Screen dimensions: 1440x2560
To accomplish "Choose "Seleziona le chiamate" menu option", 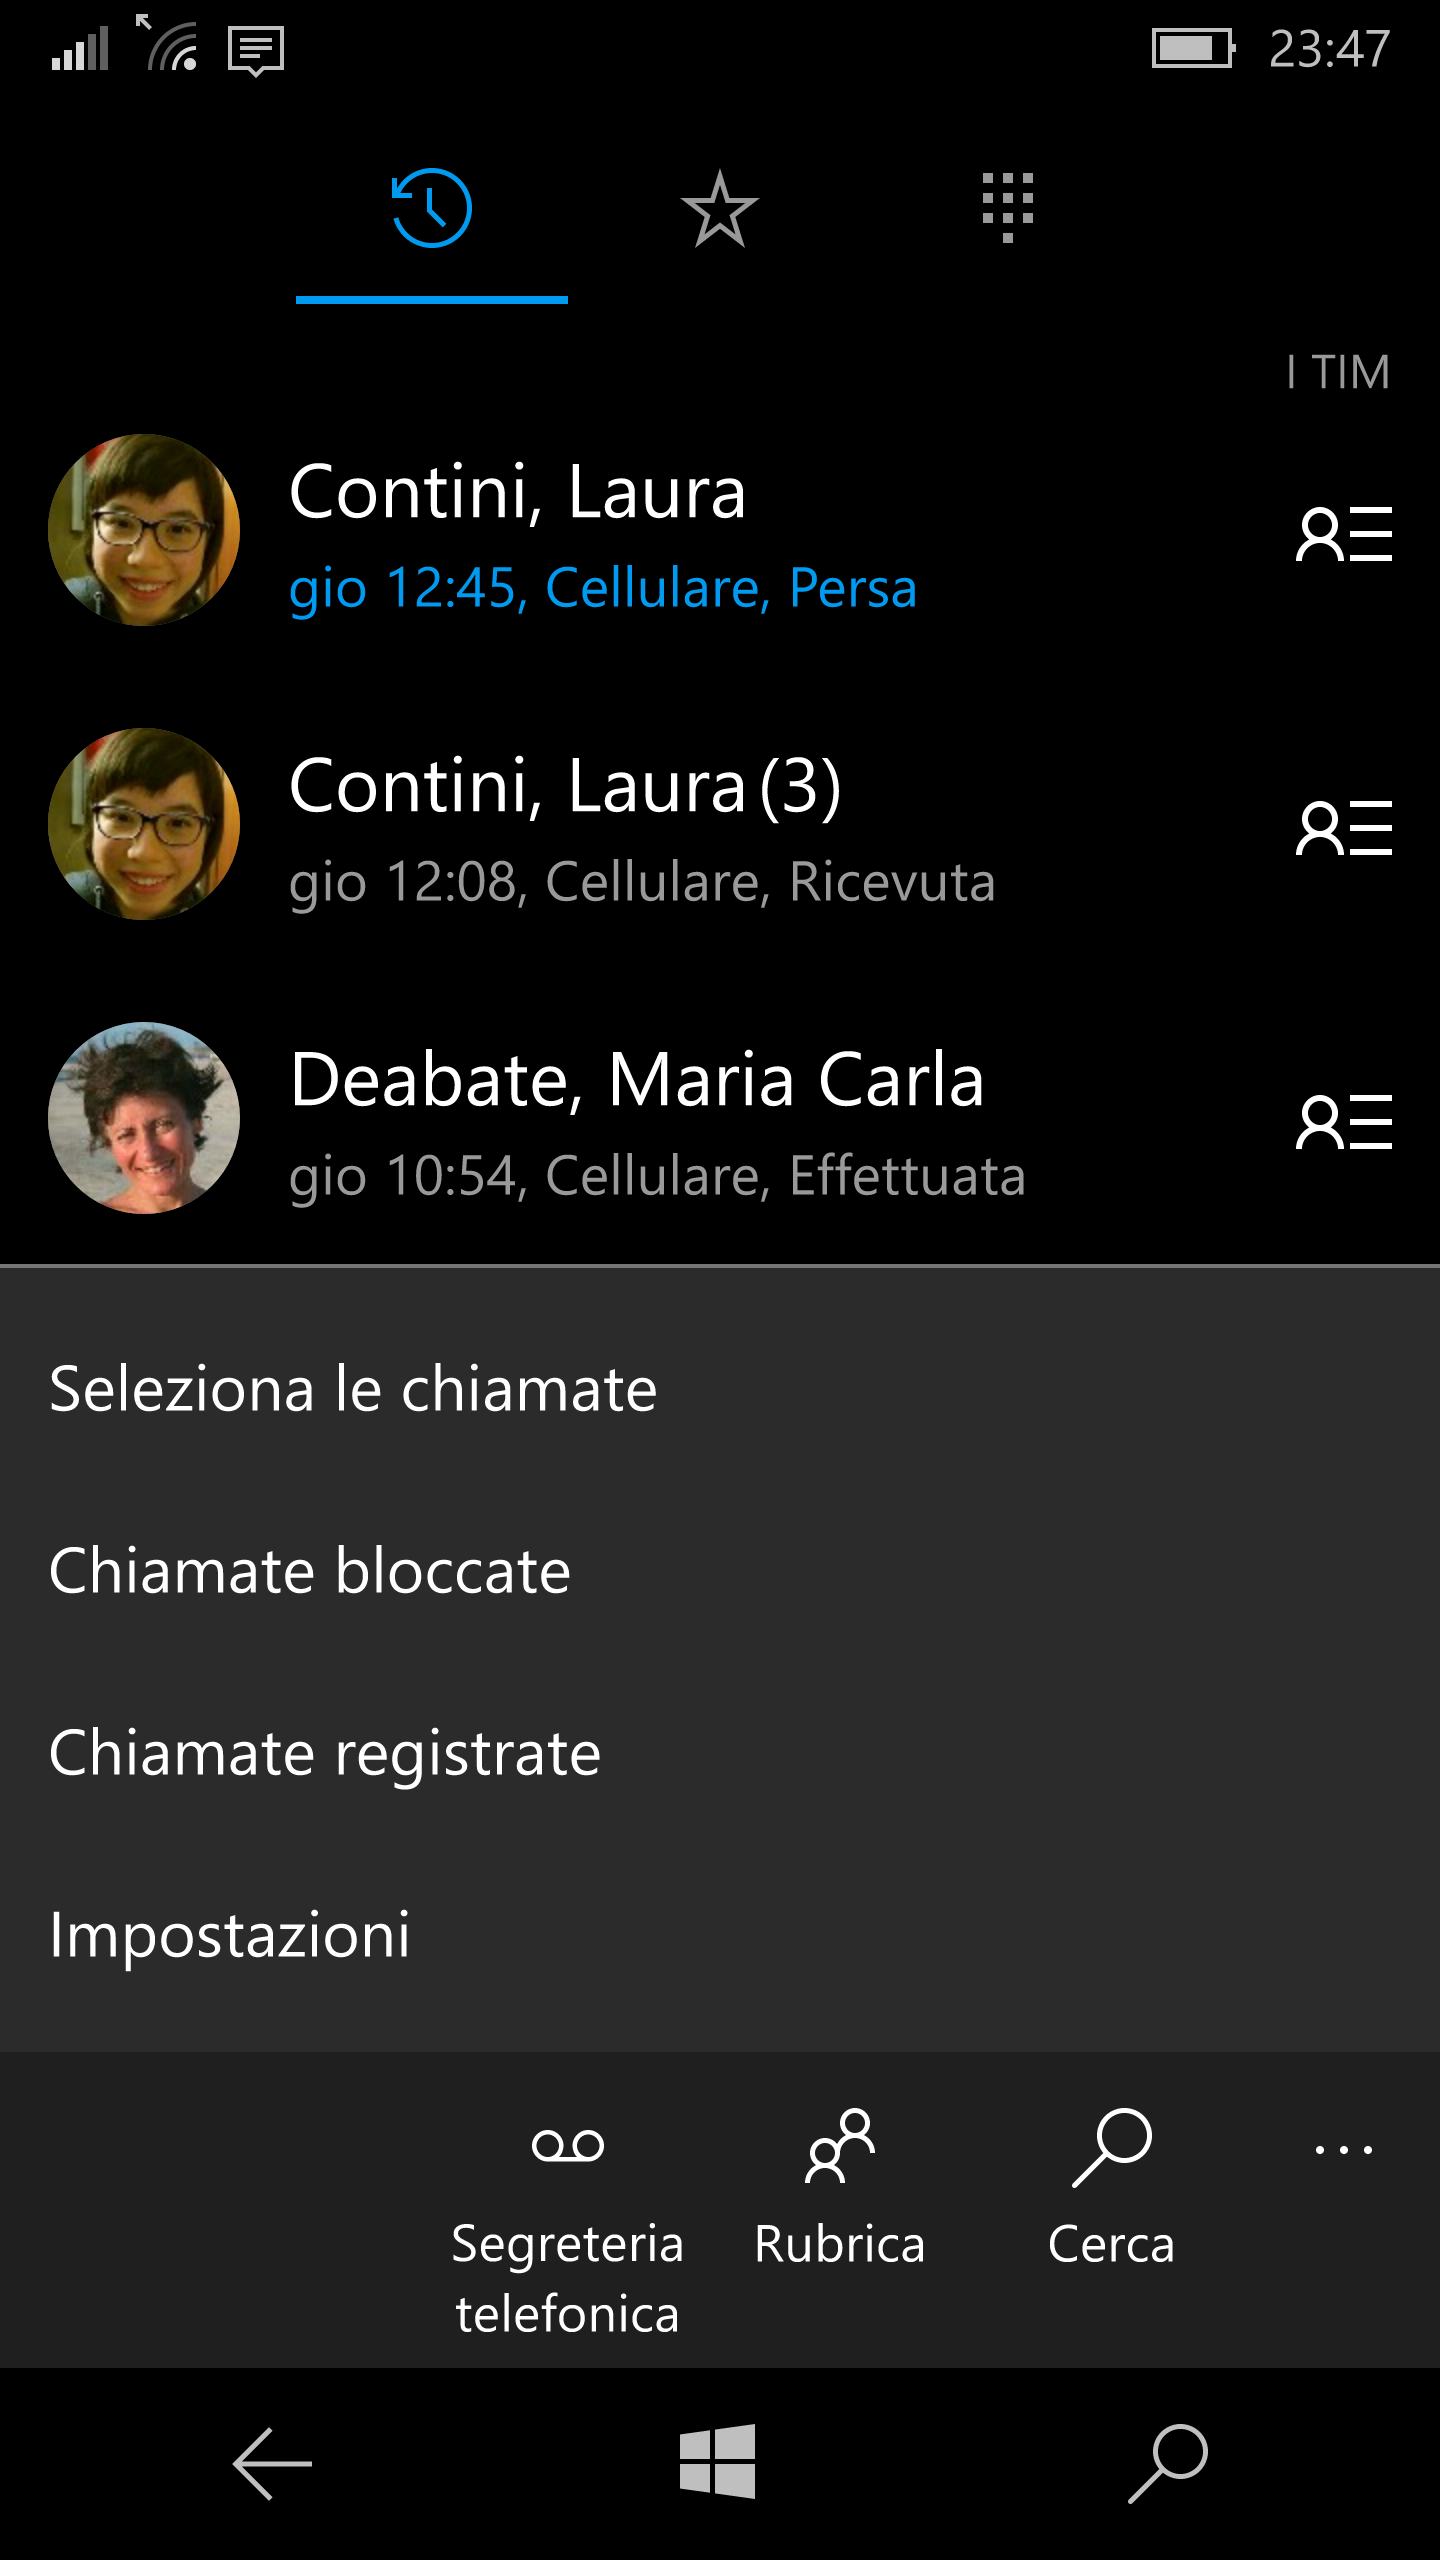I will click(x=353, y=1389).
